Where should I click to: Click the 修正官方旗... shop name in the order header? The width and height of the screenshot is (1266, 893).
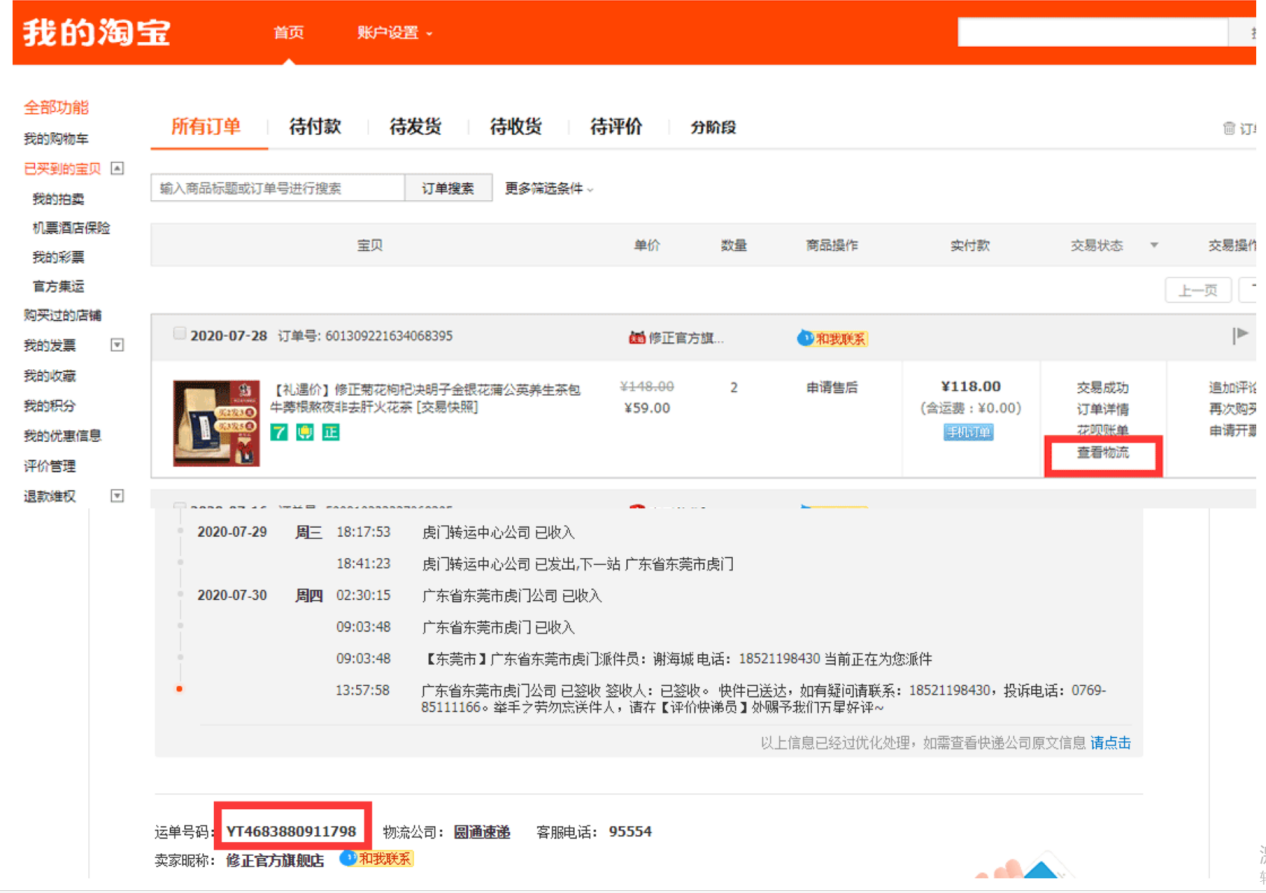(x=686, y=338)
